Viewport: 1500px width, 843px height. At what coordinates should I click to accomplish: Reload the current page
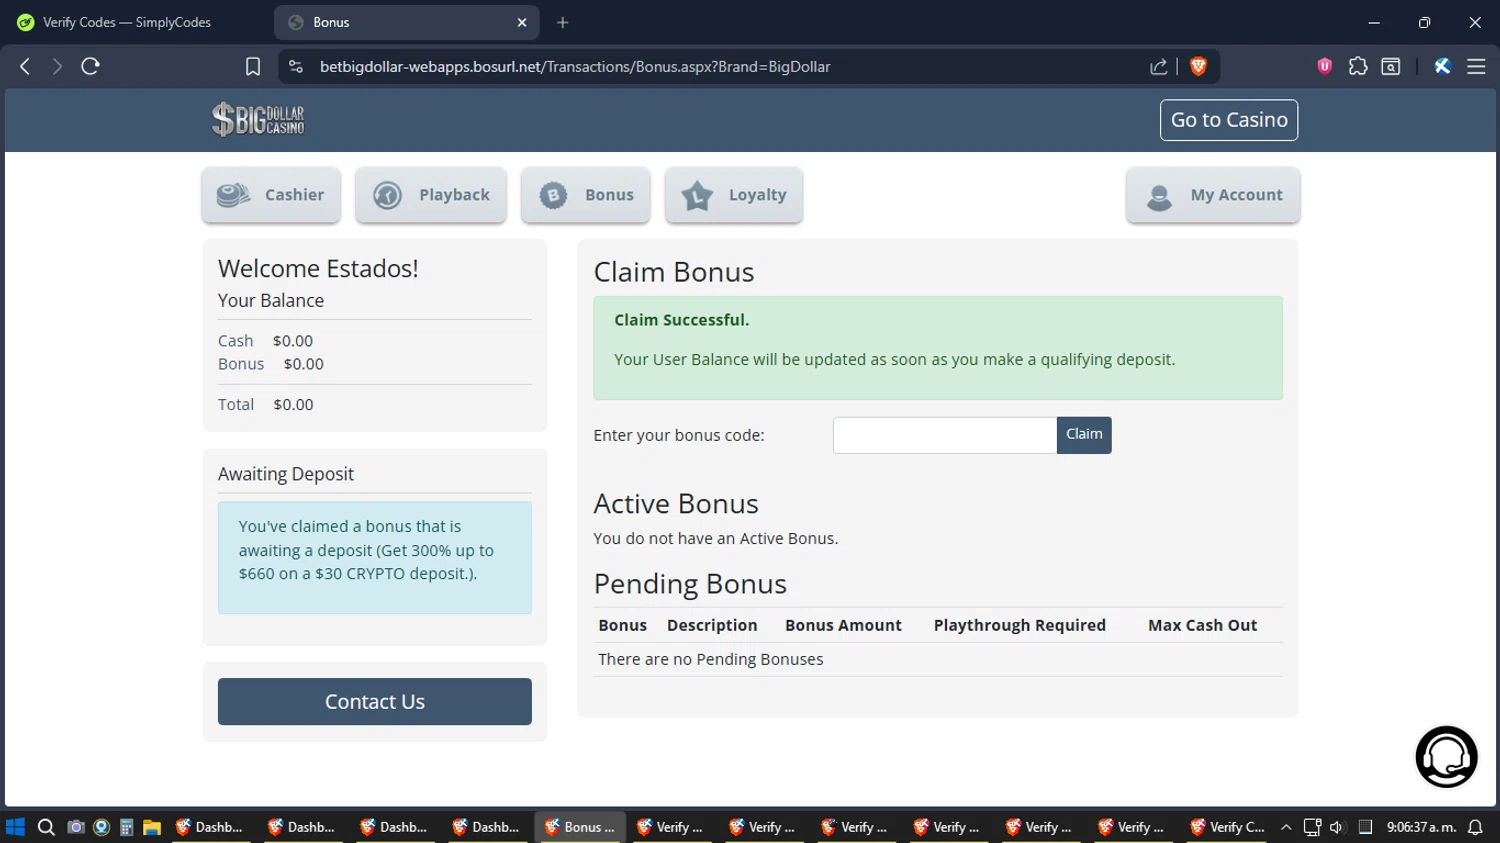pos(90,66)
